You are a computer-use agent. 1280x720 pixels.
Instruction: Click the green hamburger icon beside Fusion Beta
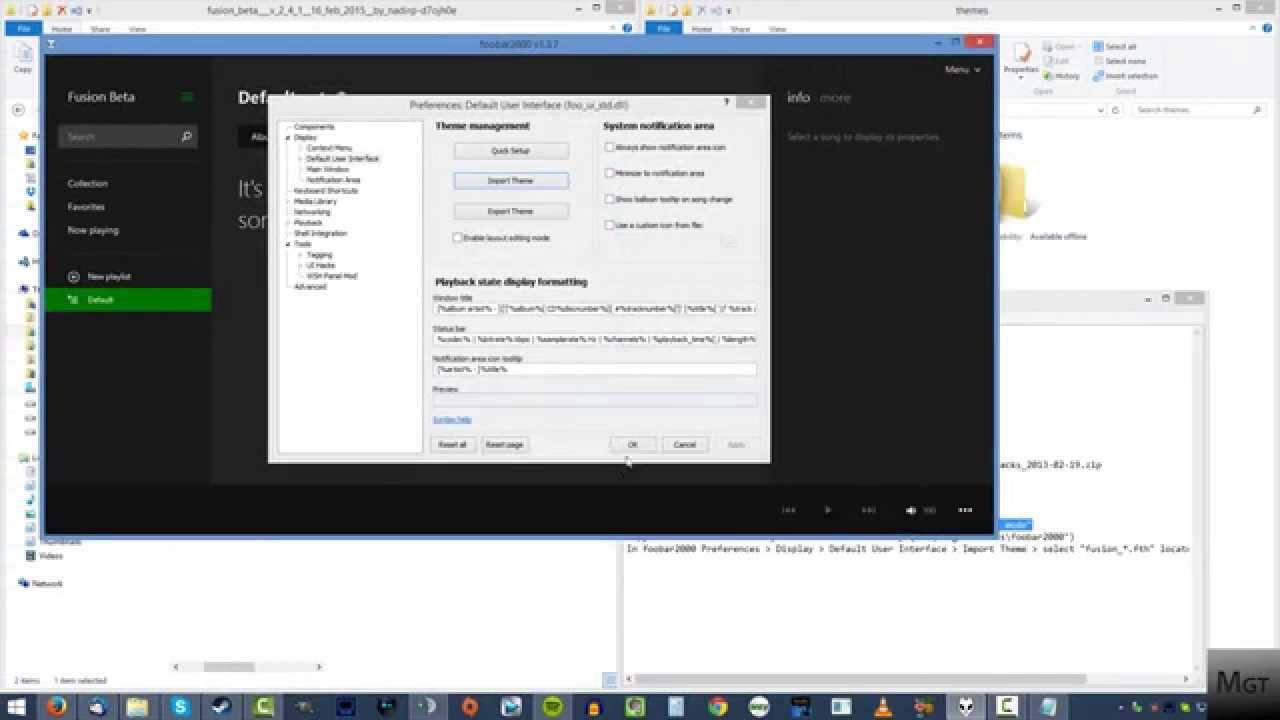[x=186, y=97]
